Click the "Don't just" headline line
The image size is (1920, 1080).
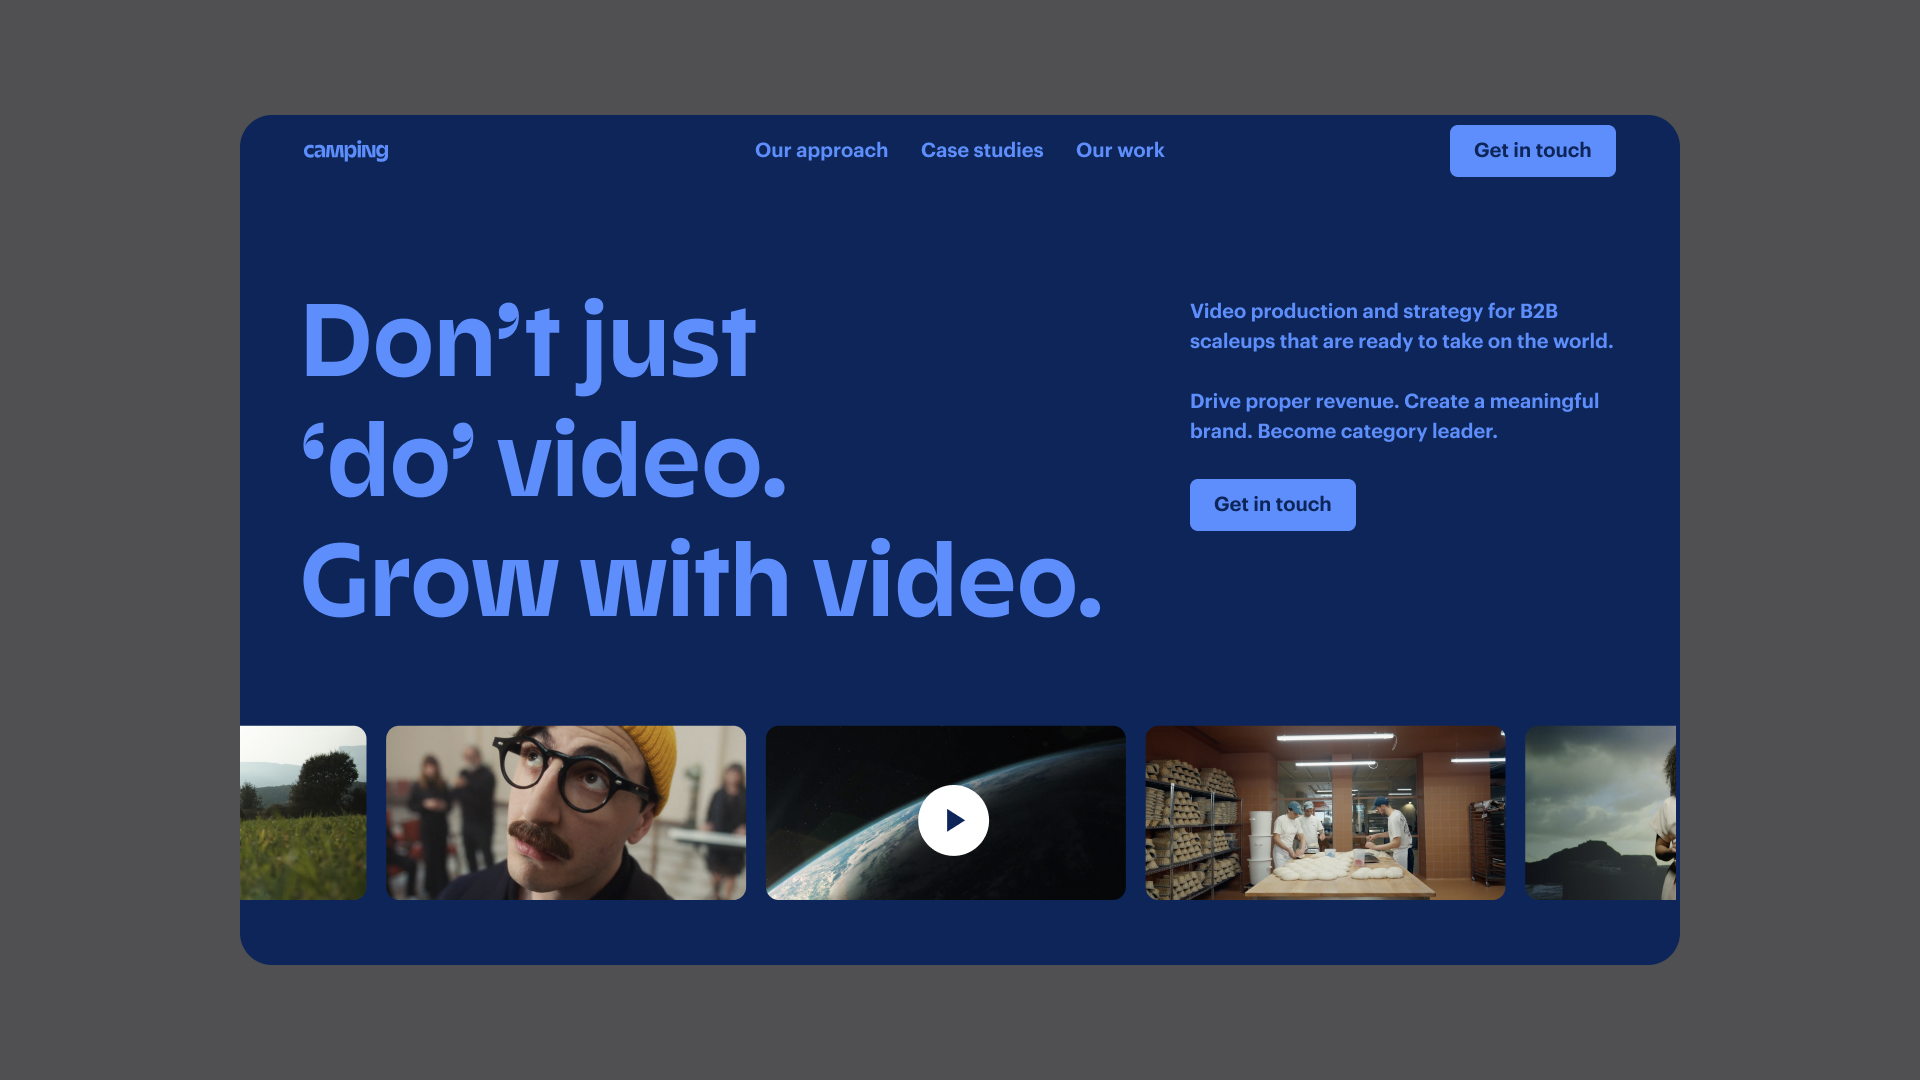[x=528, y=342]
